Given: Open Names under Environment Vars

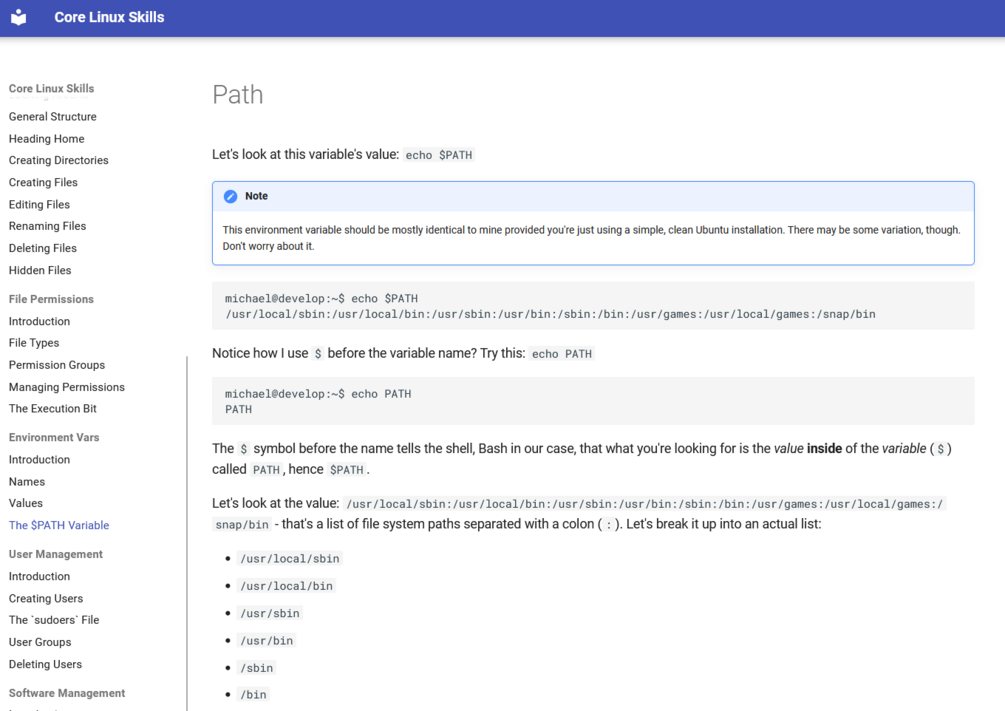Looking at the screenshot, I should pyautogui.click(x=27, y=482).
